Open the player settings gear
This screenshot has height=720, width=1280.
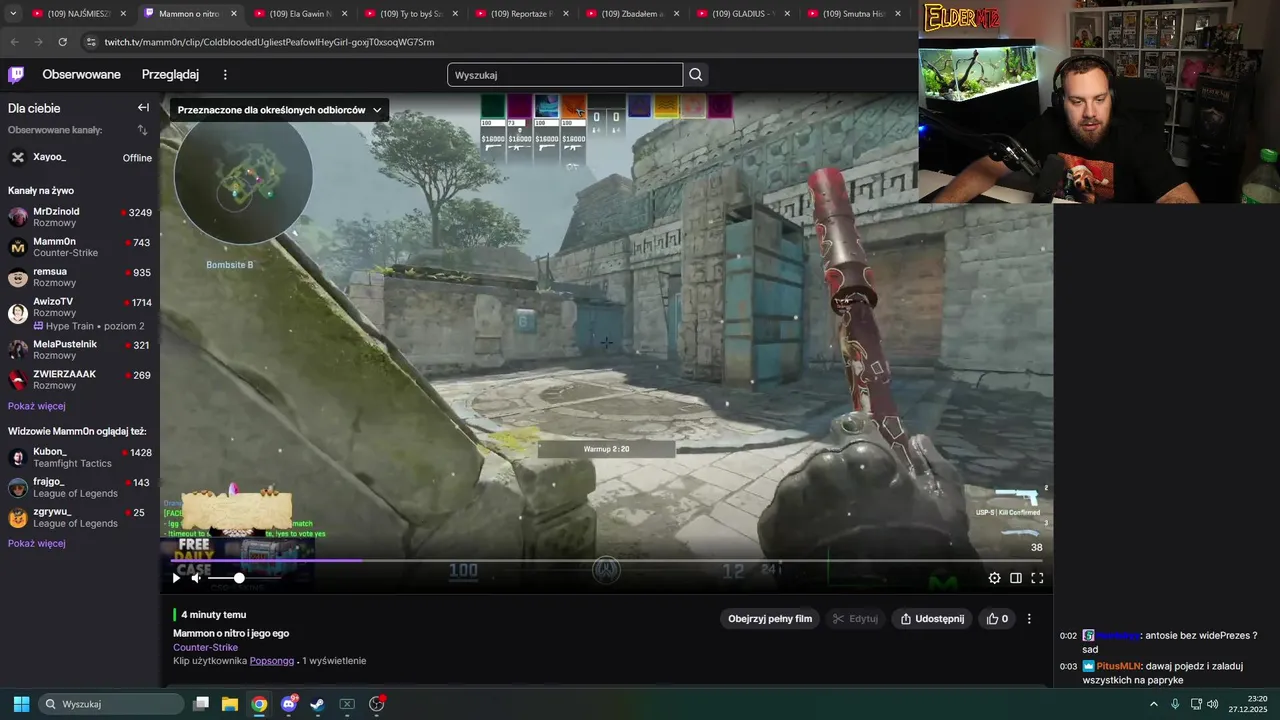pos(994,578)
